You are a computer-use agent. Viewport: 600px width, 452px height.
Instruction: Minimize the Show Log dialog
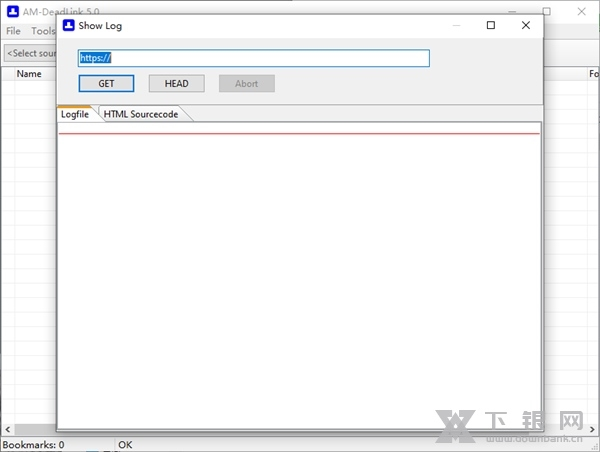456,25
